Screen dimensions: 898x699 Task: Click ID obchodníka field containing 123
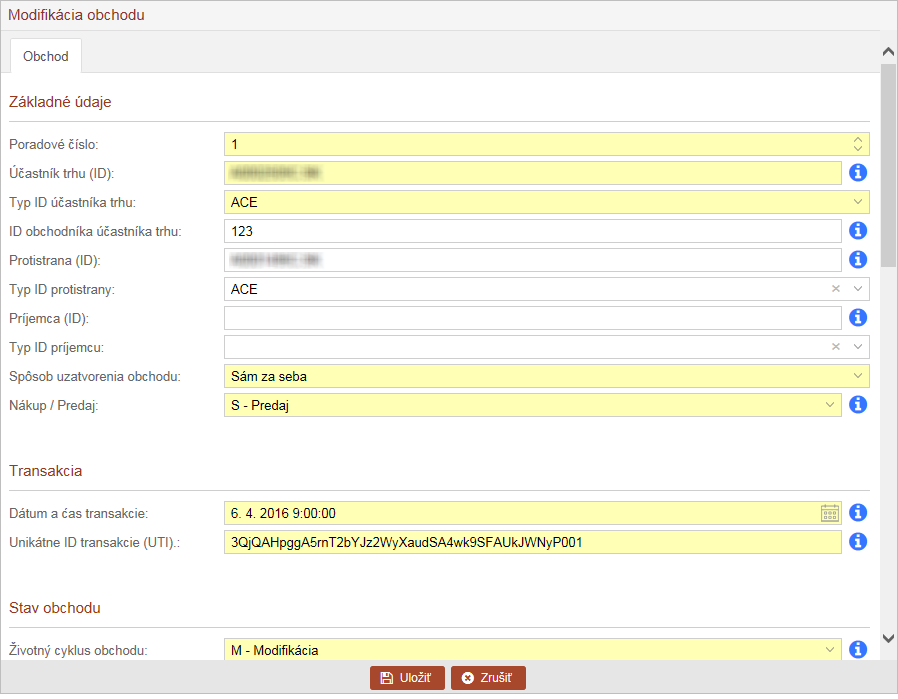pyautogui.click(x=533, y=231)
